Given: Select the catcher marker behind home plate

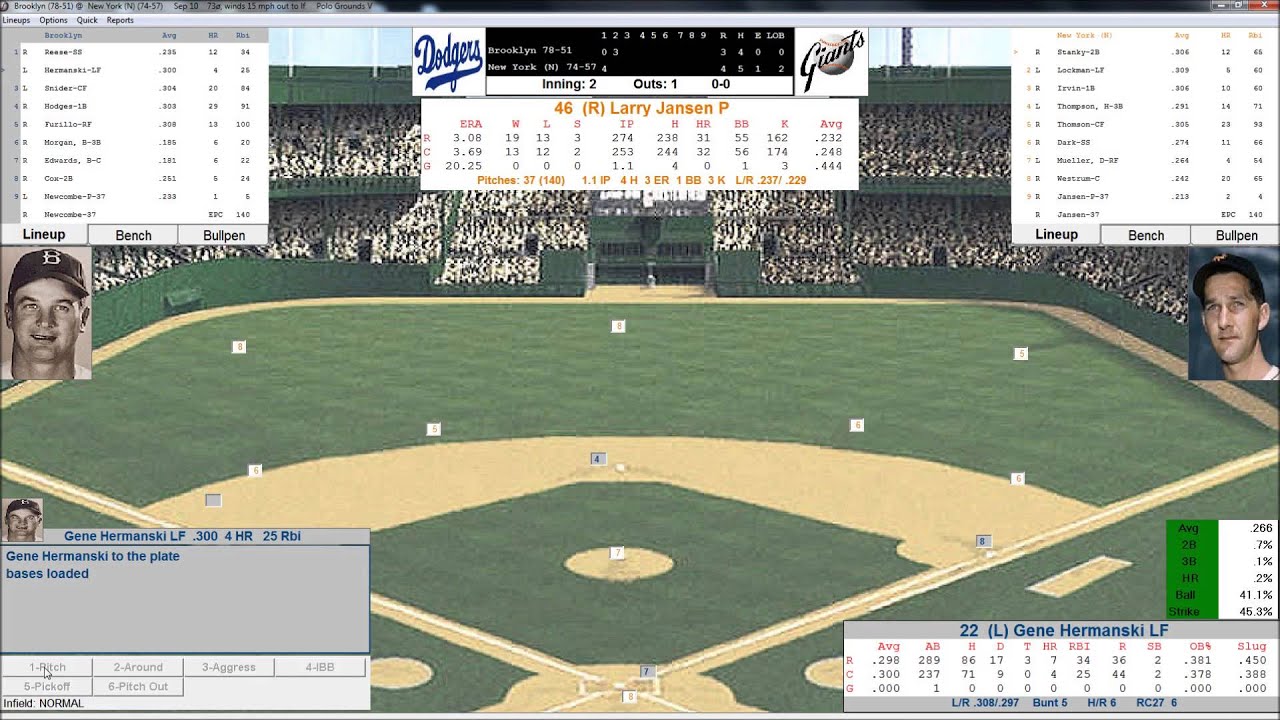Looking at the screenshot, I should [629, 696].
